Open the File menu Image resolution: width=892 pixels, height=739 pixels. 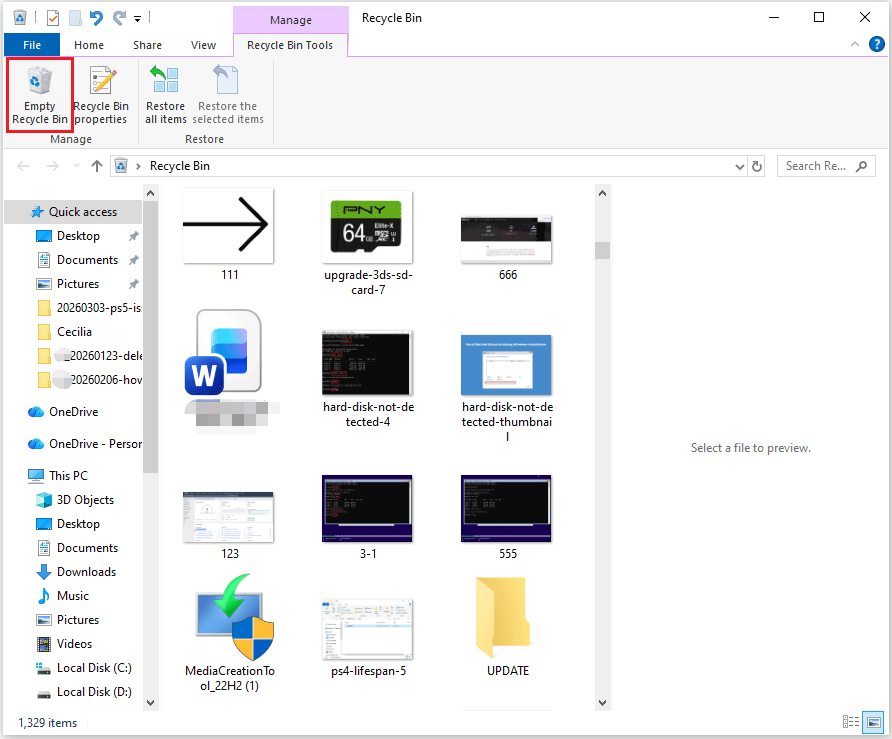click(x=31, y=44)
